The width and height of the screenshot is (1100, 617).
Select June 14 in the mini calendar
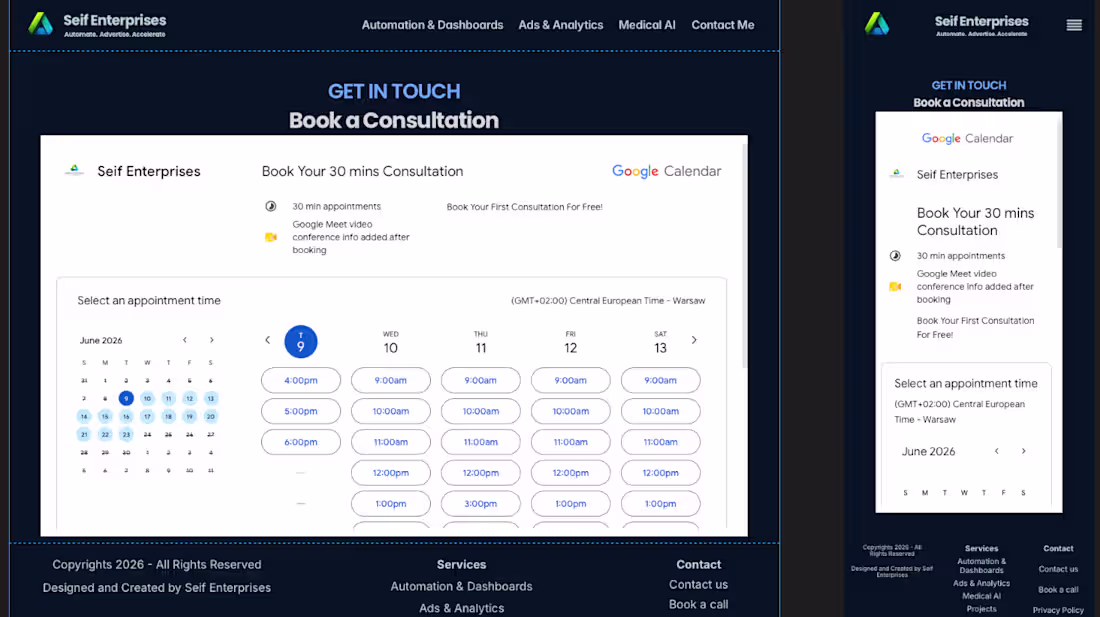(84, 416)
